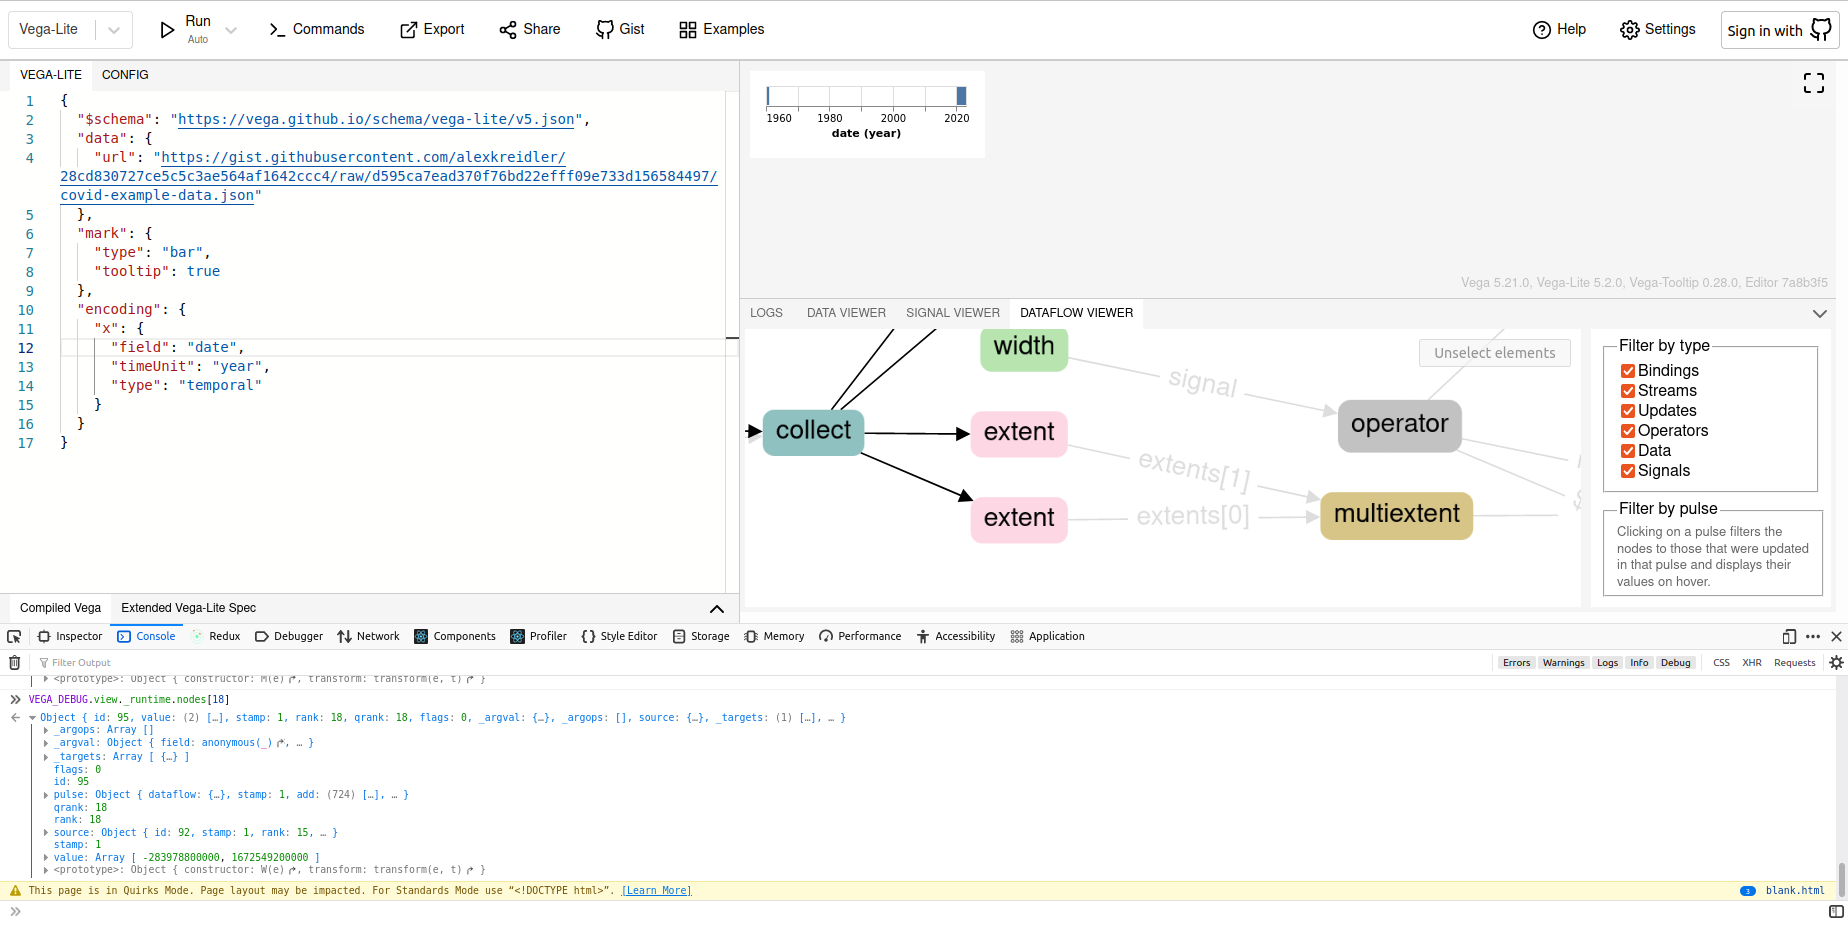Select the multiextent dataflow node
The height and width of the screenshot is (940, 1848).
1396,515
